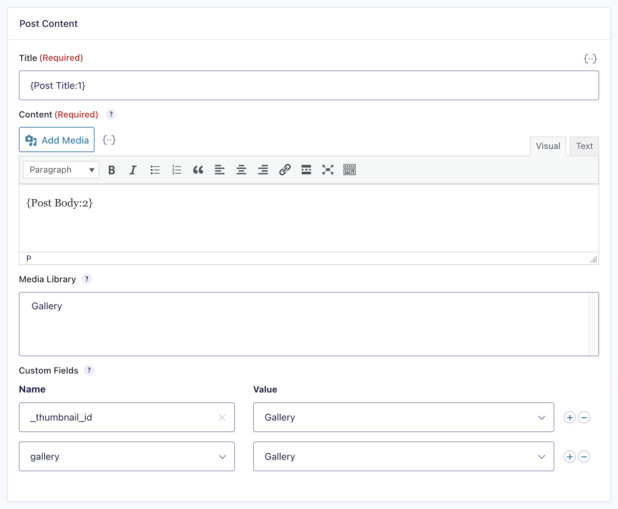Toggle bold formatting in editor toolbar

pos(112,170)
